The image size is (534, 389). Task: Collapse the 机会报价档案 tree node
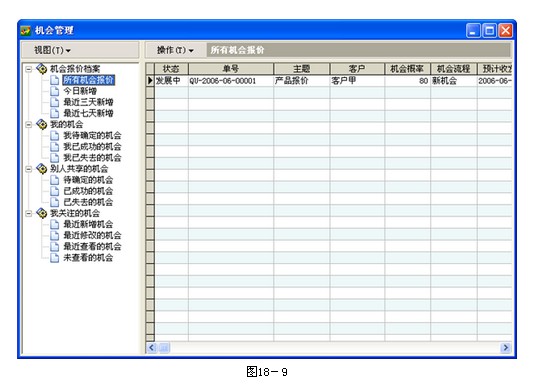(29, 69)
